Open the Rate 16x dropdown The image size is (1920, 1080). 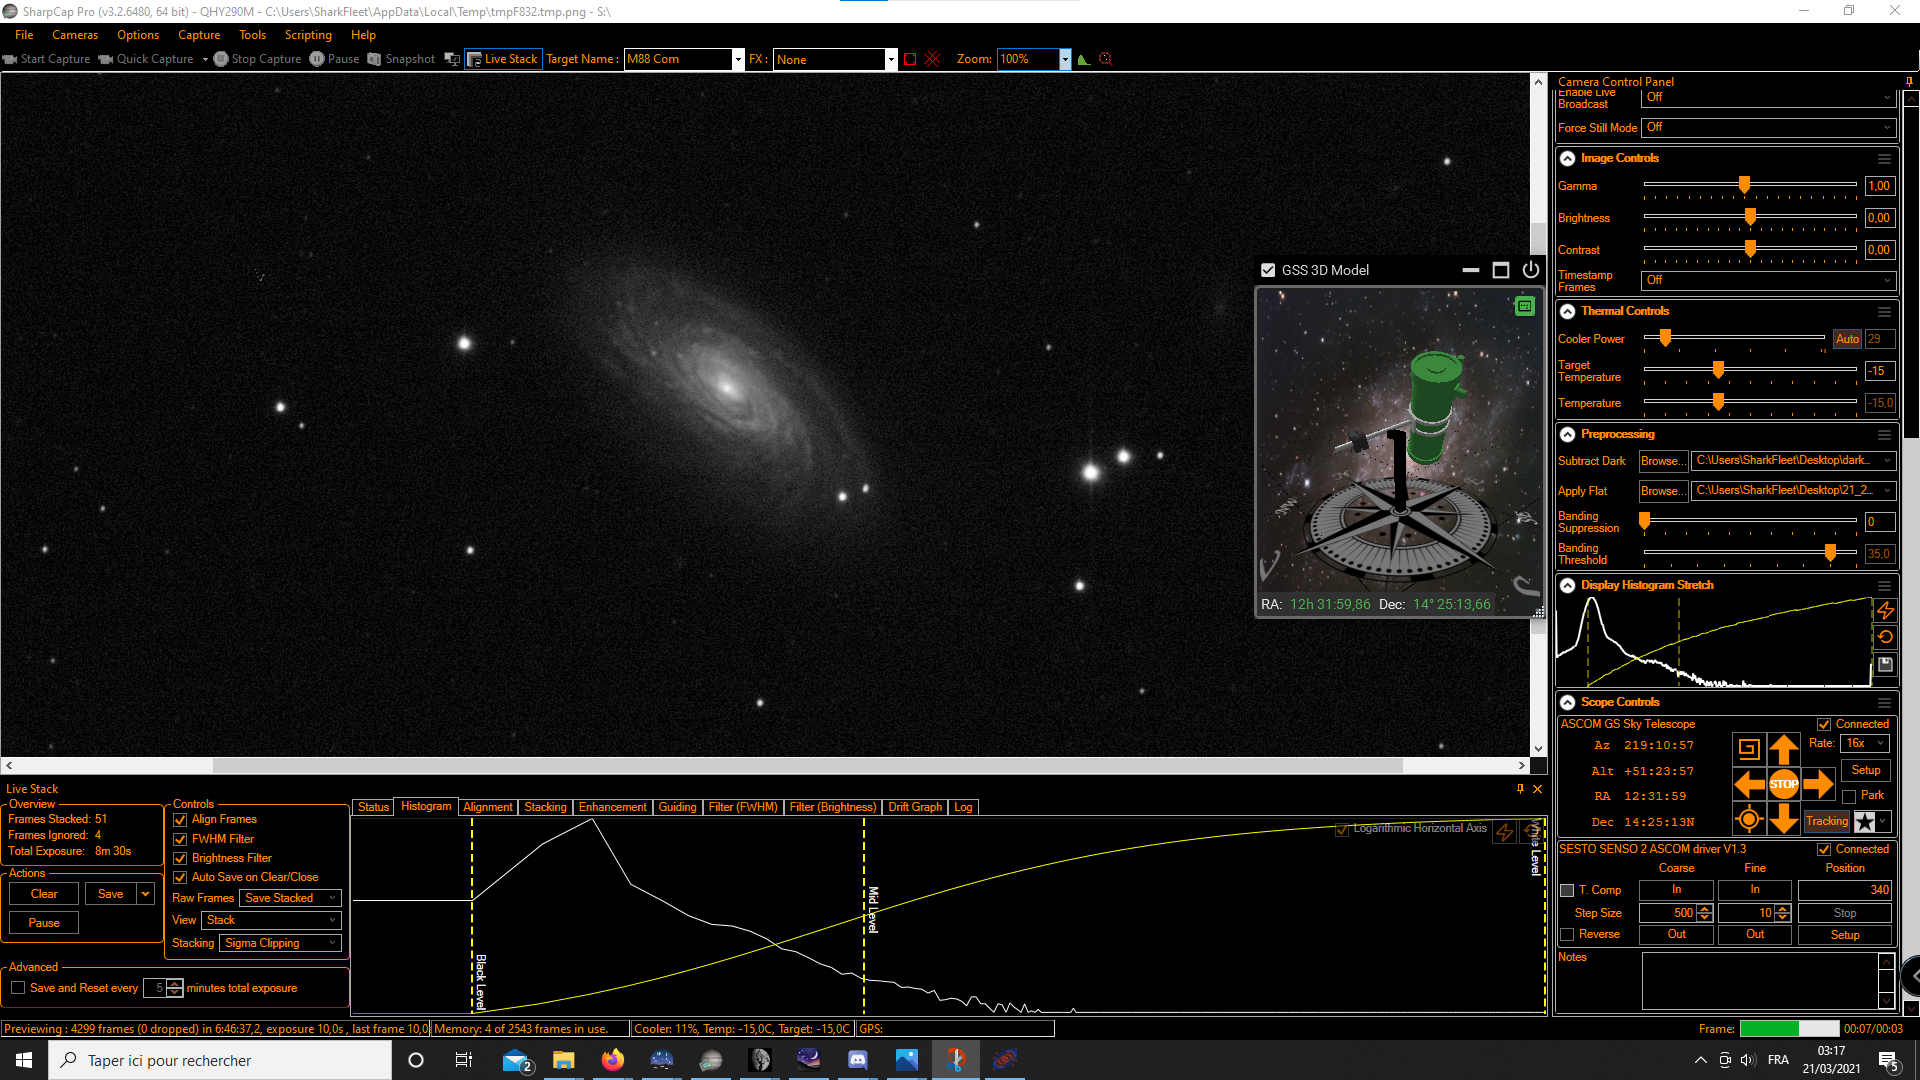(1864, 743)
